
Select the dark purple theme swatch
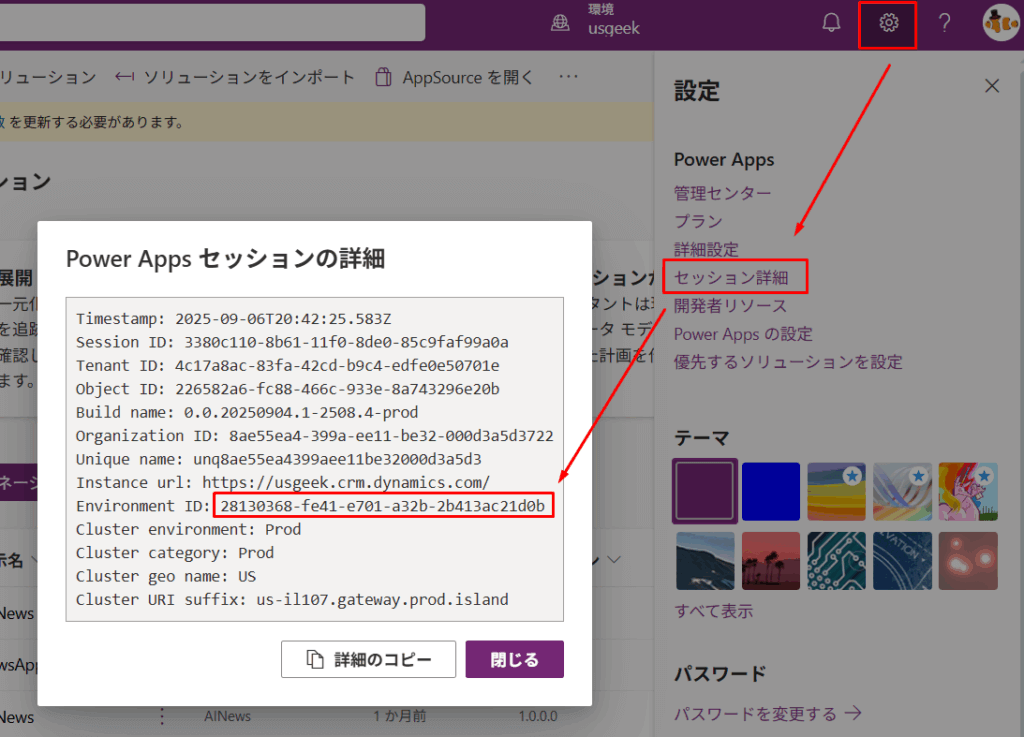click(x=705, y=491)
